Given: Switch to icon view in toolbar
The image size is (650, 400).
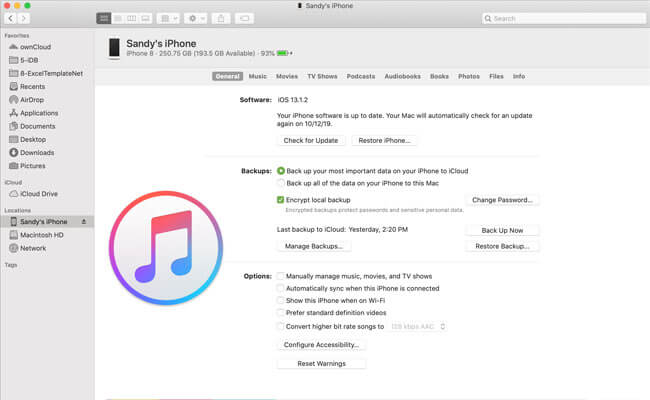Looking at the screenshot, I should click(x=104, y=18).
